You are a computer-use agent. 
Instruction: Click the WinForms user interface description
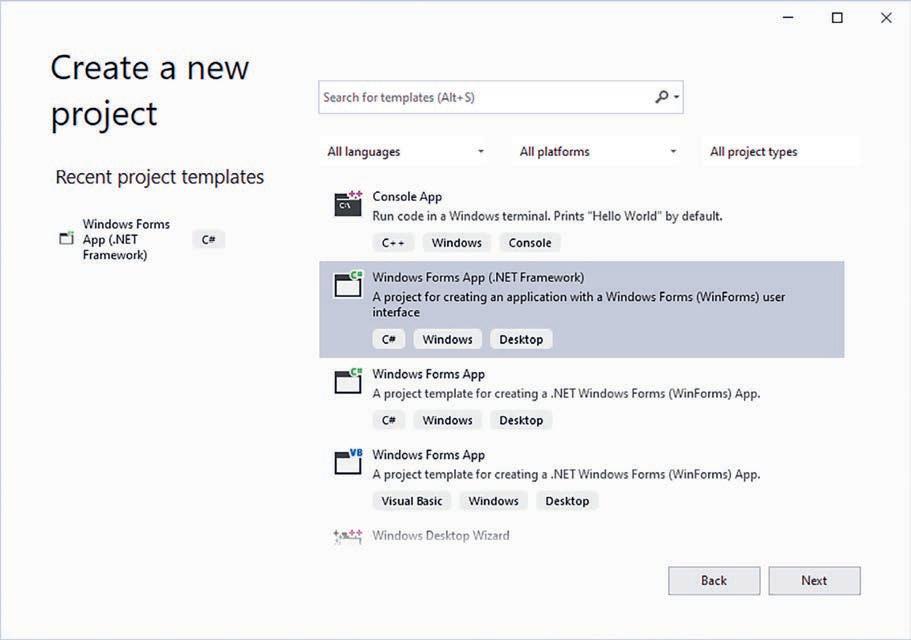click(579, 304)
